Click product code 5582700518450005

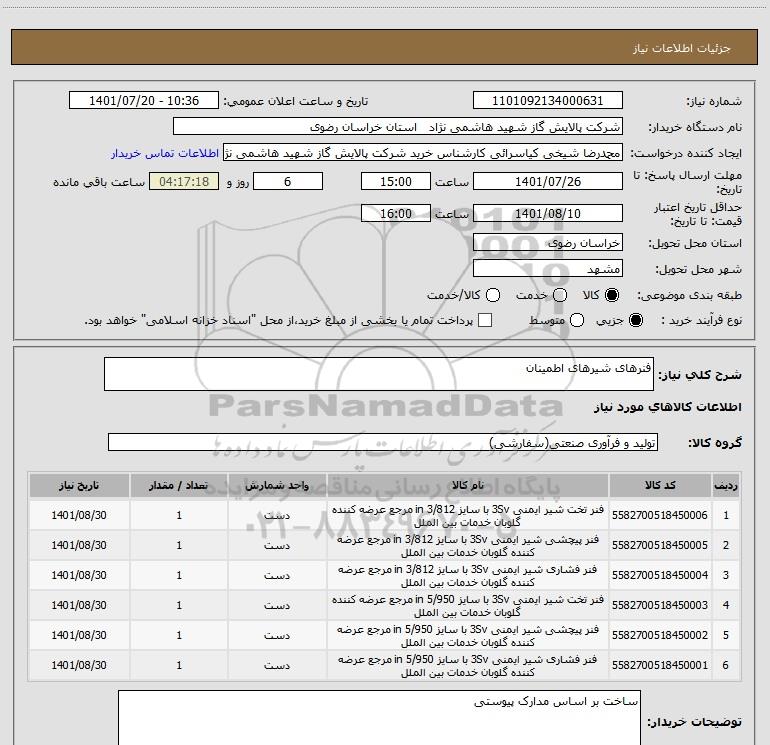click(x=660, y=545)
